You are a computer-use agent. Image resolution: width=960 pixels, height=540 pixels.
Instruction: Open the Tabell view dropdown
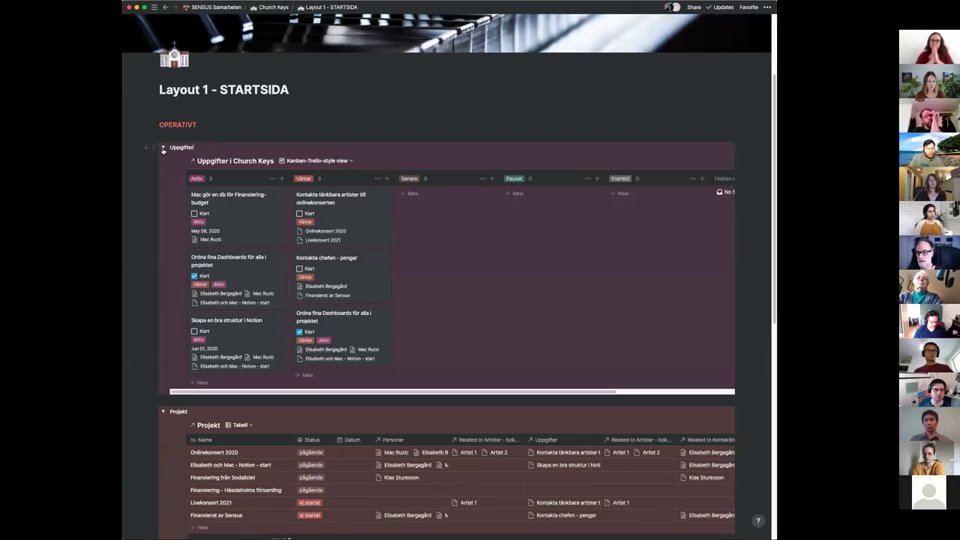coord(239,425)
